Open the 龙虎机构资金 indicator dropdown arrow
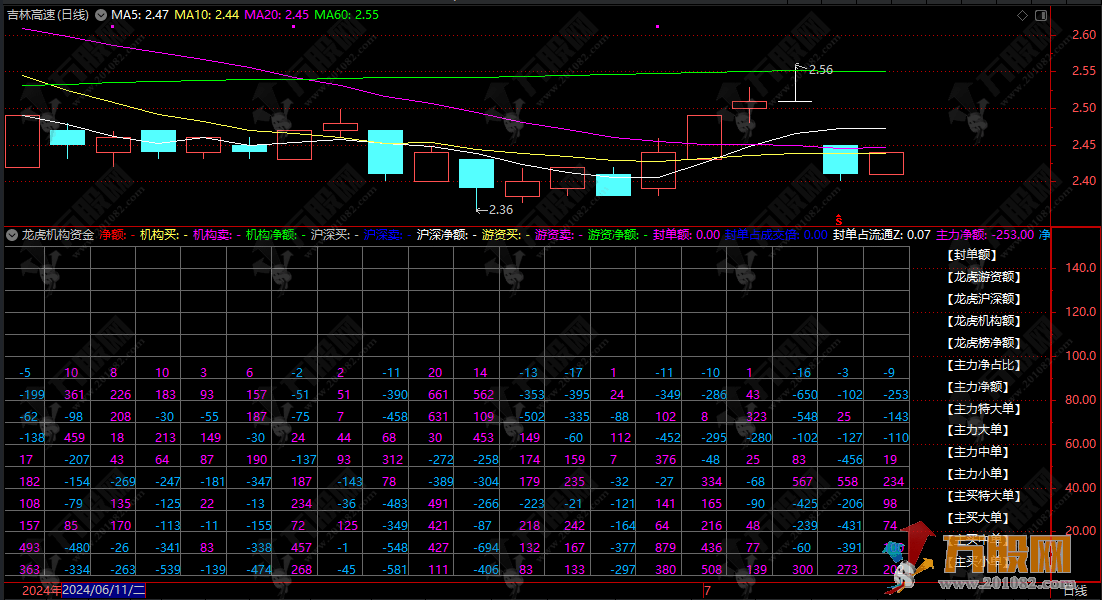The image size is (1102, 600). click(12, 235)
